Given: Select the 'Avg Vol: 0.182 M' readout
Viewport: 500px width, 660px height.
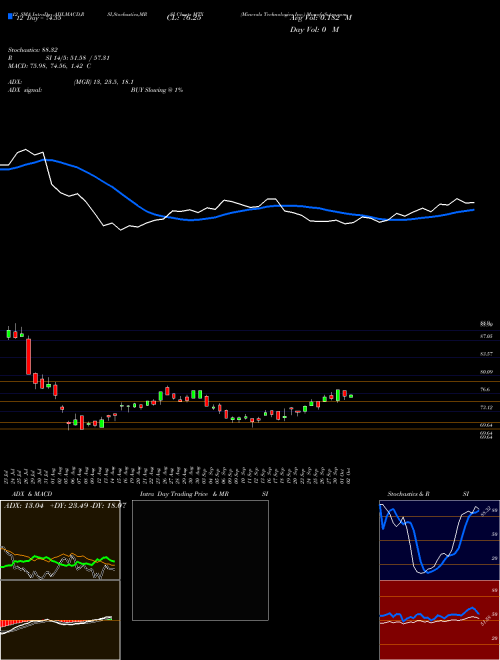Looking at the screenshot, I should pyautogui.click(x=321, y=18).
